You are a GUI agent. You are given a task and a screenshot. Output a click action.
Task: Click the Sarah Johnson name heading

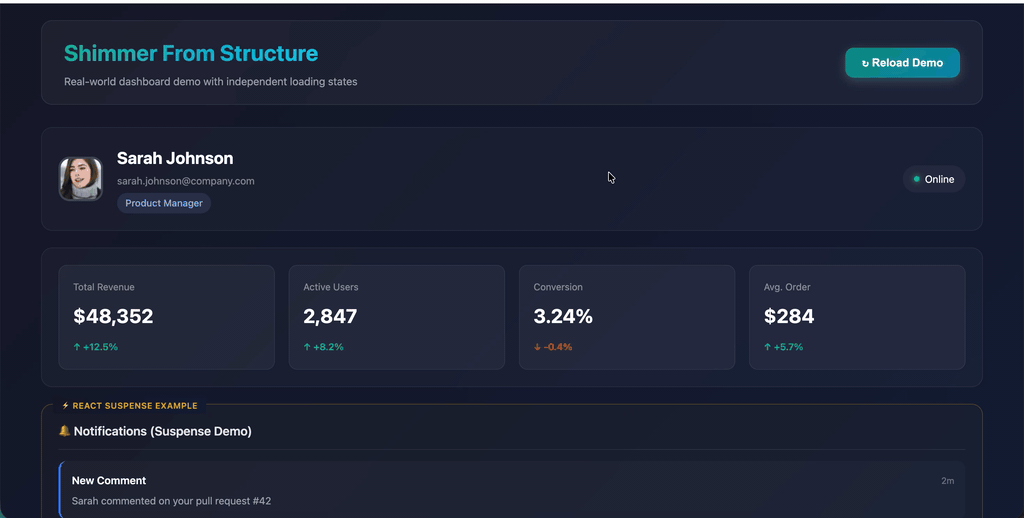point(175,158)
